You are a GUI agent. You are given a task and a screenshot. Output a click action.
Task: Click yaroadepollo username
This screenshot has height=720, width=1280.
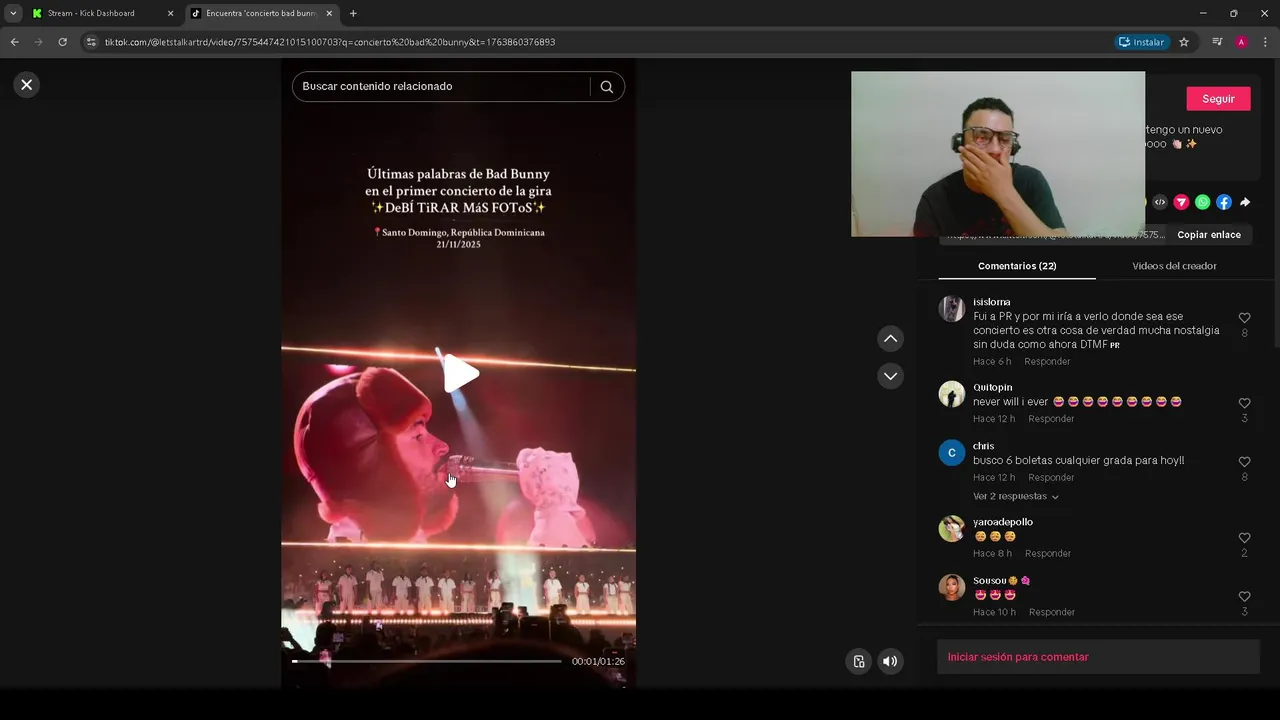[1003, 522]
